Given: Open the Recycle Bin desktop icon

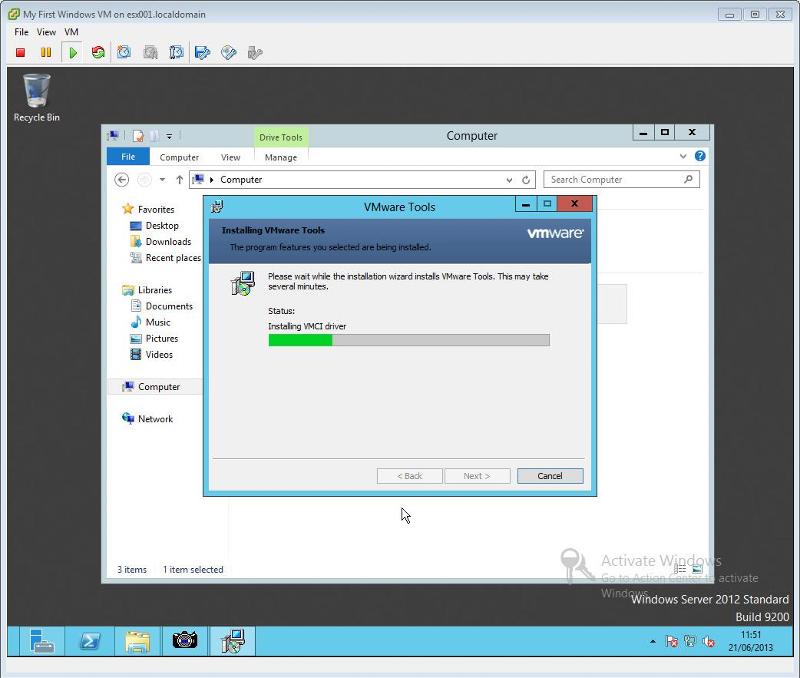Looking at the screenshot, I should point(37,97).
